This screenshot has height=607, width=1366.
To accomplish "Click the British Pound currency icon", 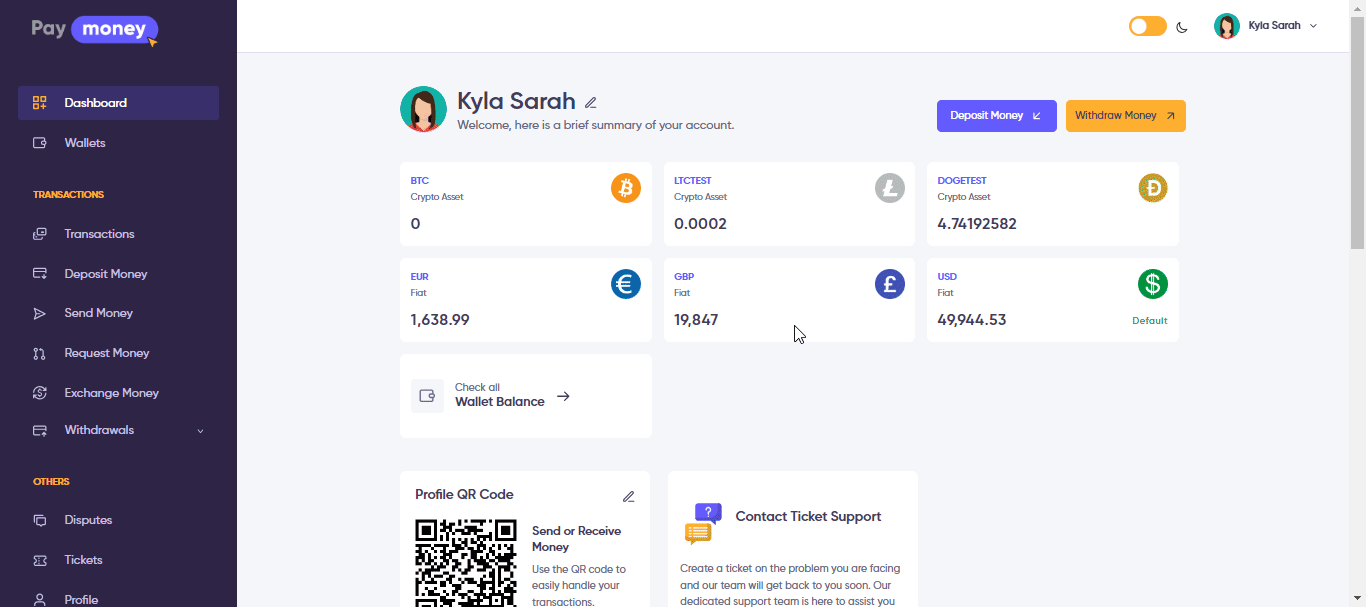I will [889, 284].
